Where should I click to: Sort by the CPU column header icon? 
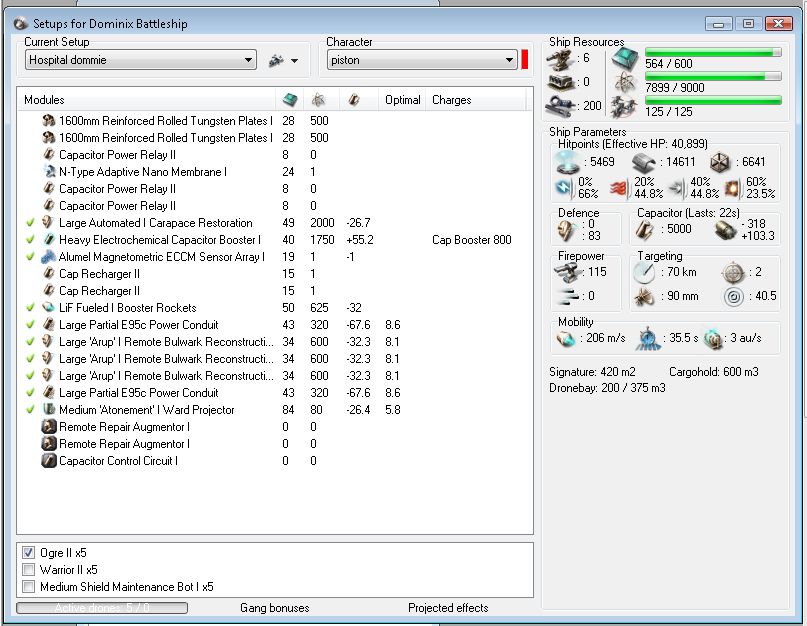(290, 100)
